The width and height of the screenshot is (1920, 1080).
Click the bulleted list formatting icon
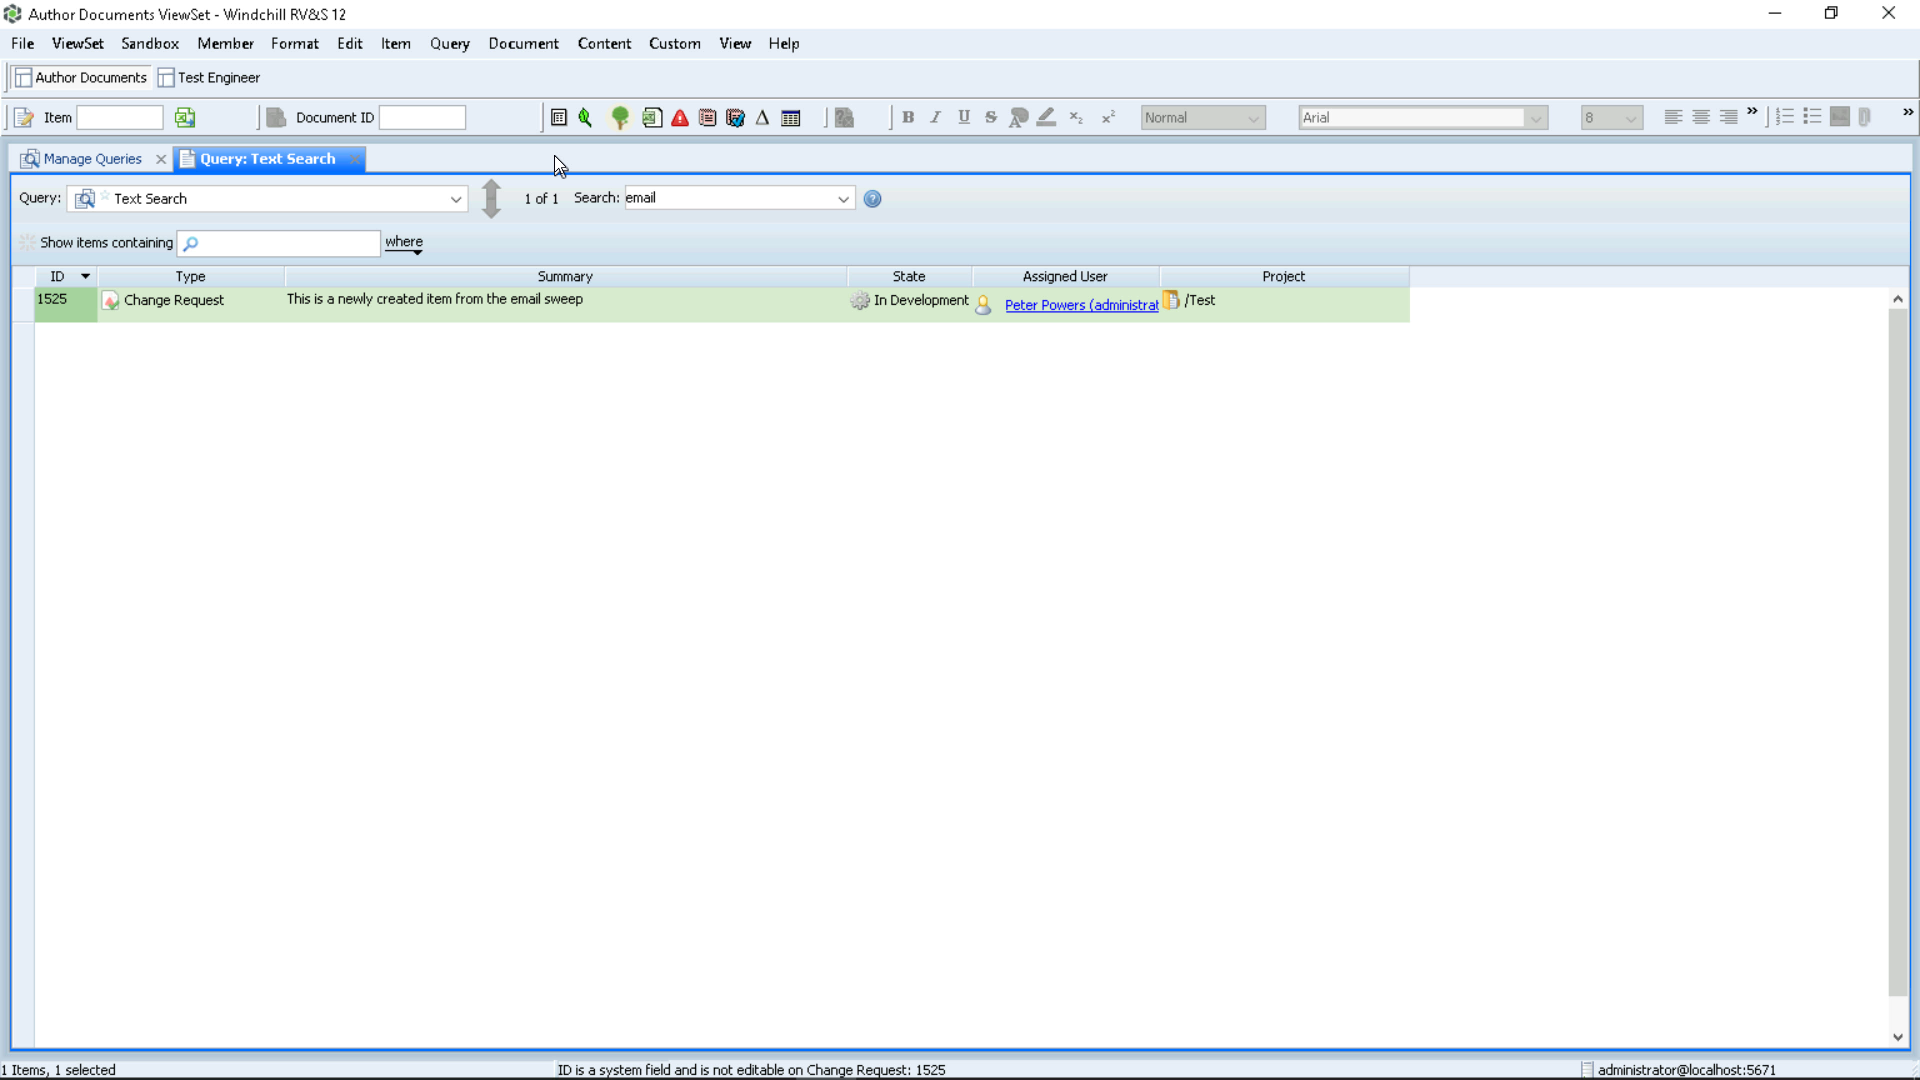click(1812, 117)
